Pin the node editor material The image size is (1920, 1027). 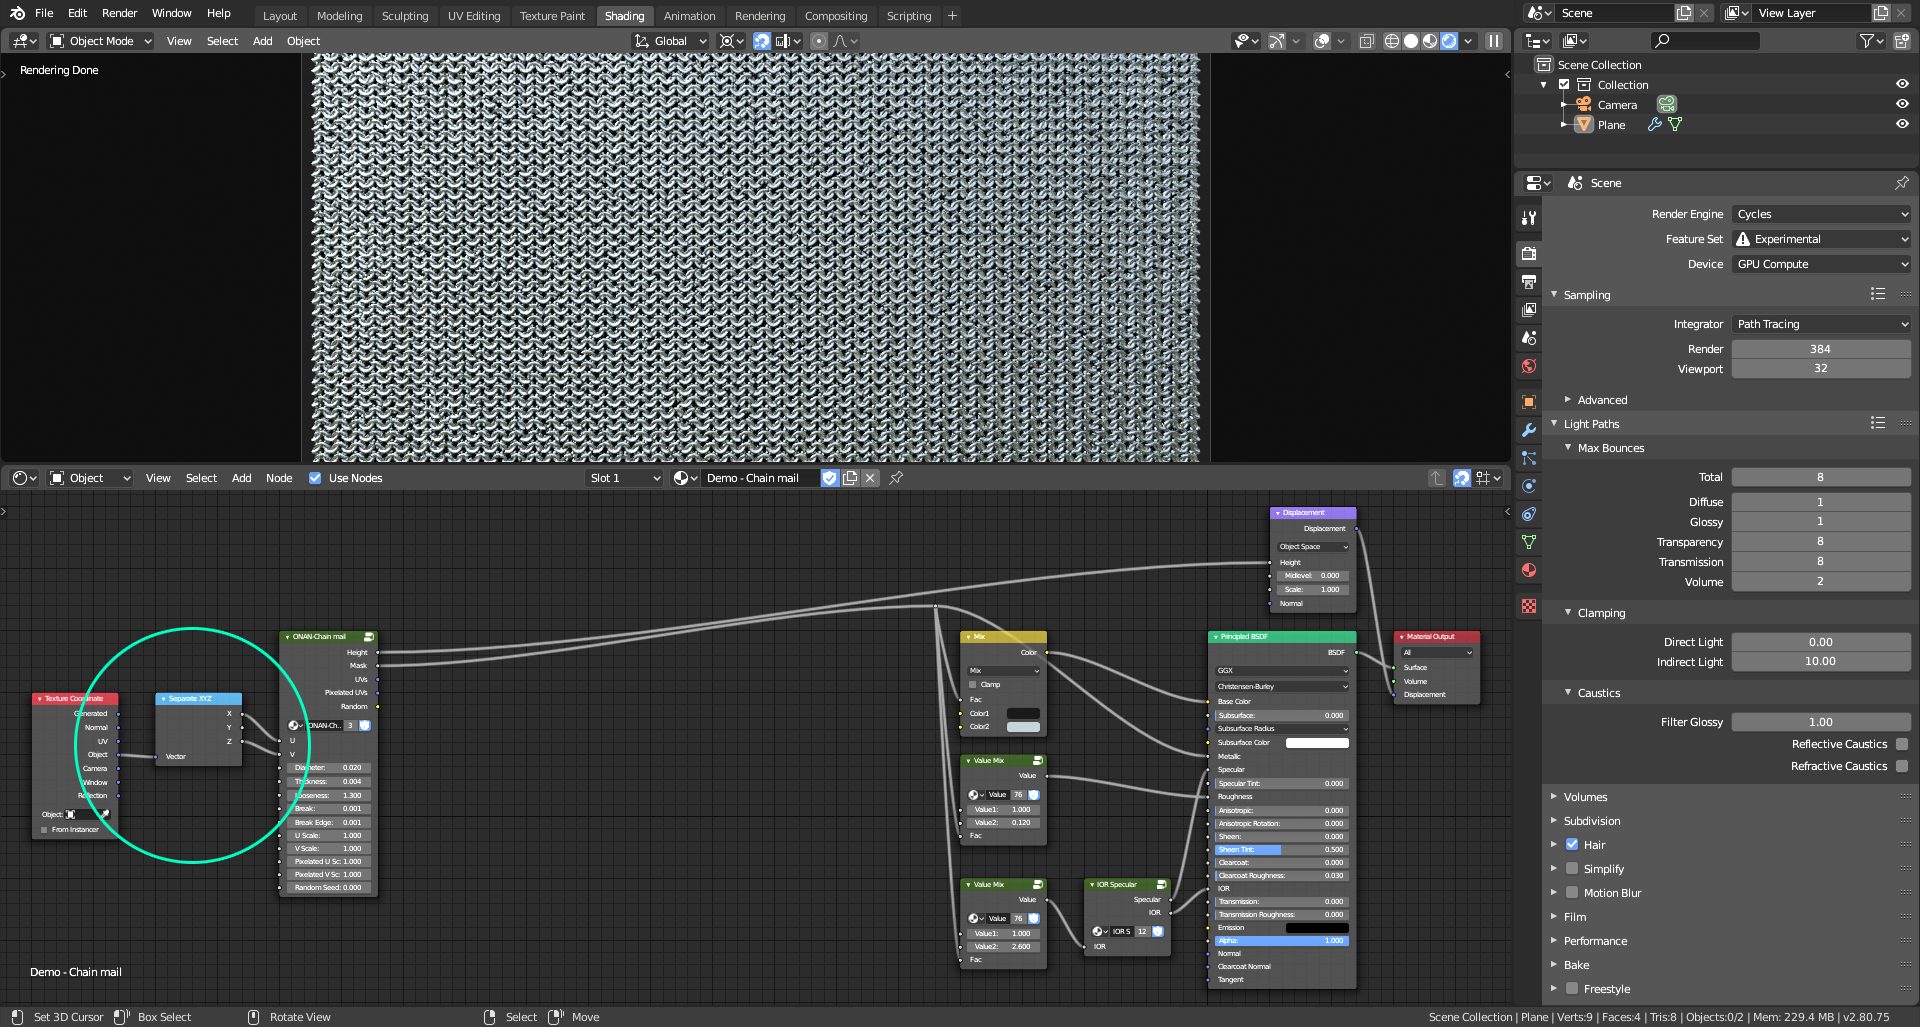point(896,478)
